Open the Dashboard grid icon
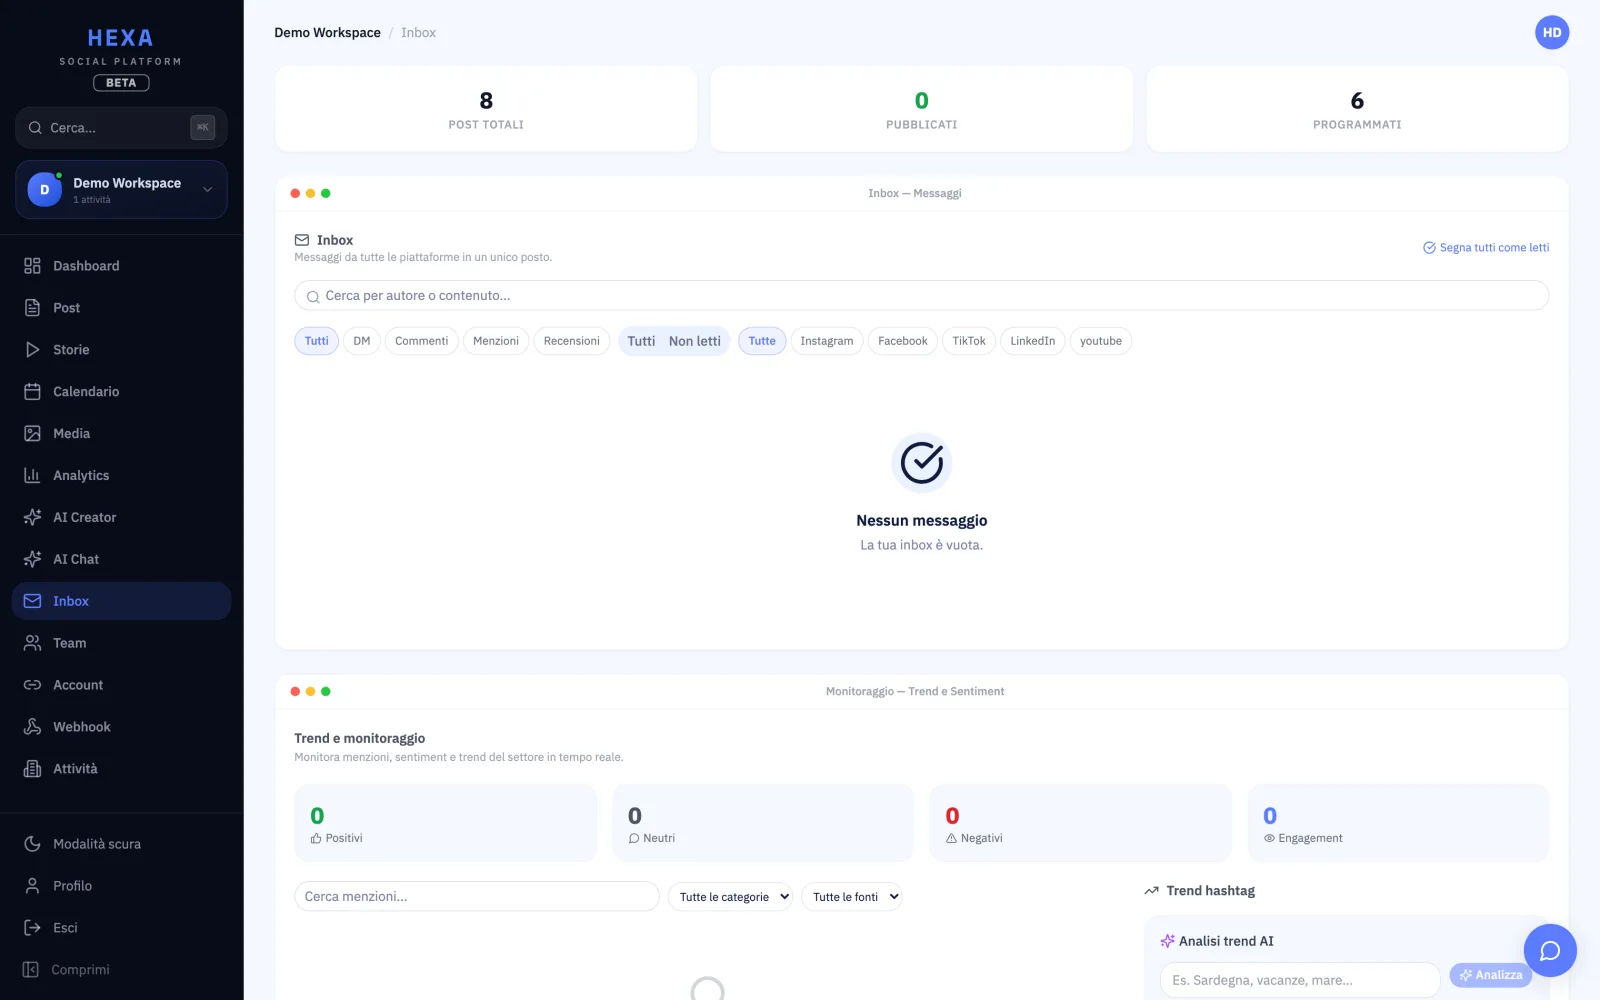Viewport: 1600px width, 1000px height. point(32,266)
